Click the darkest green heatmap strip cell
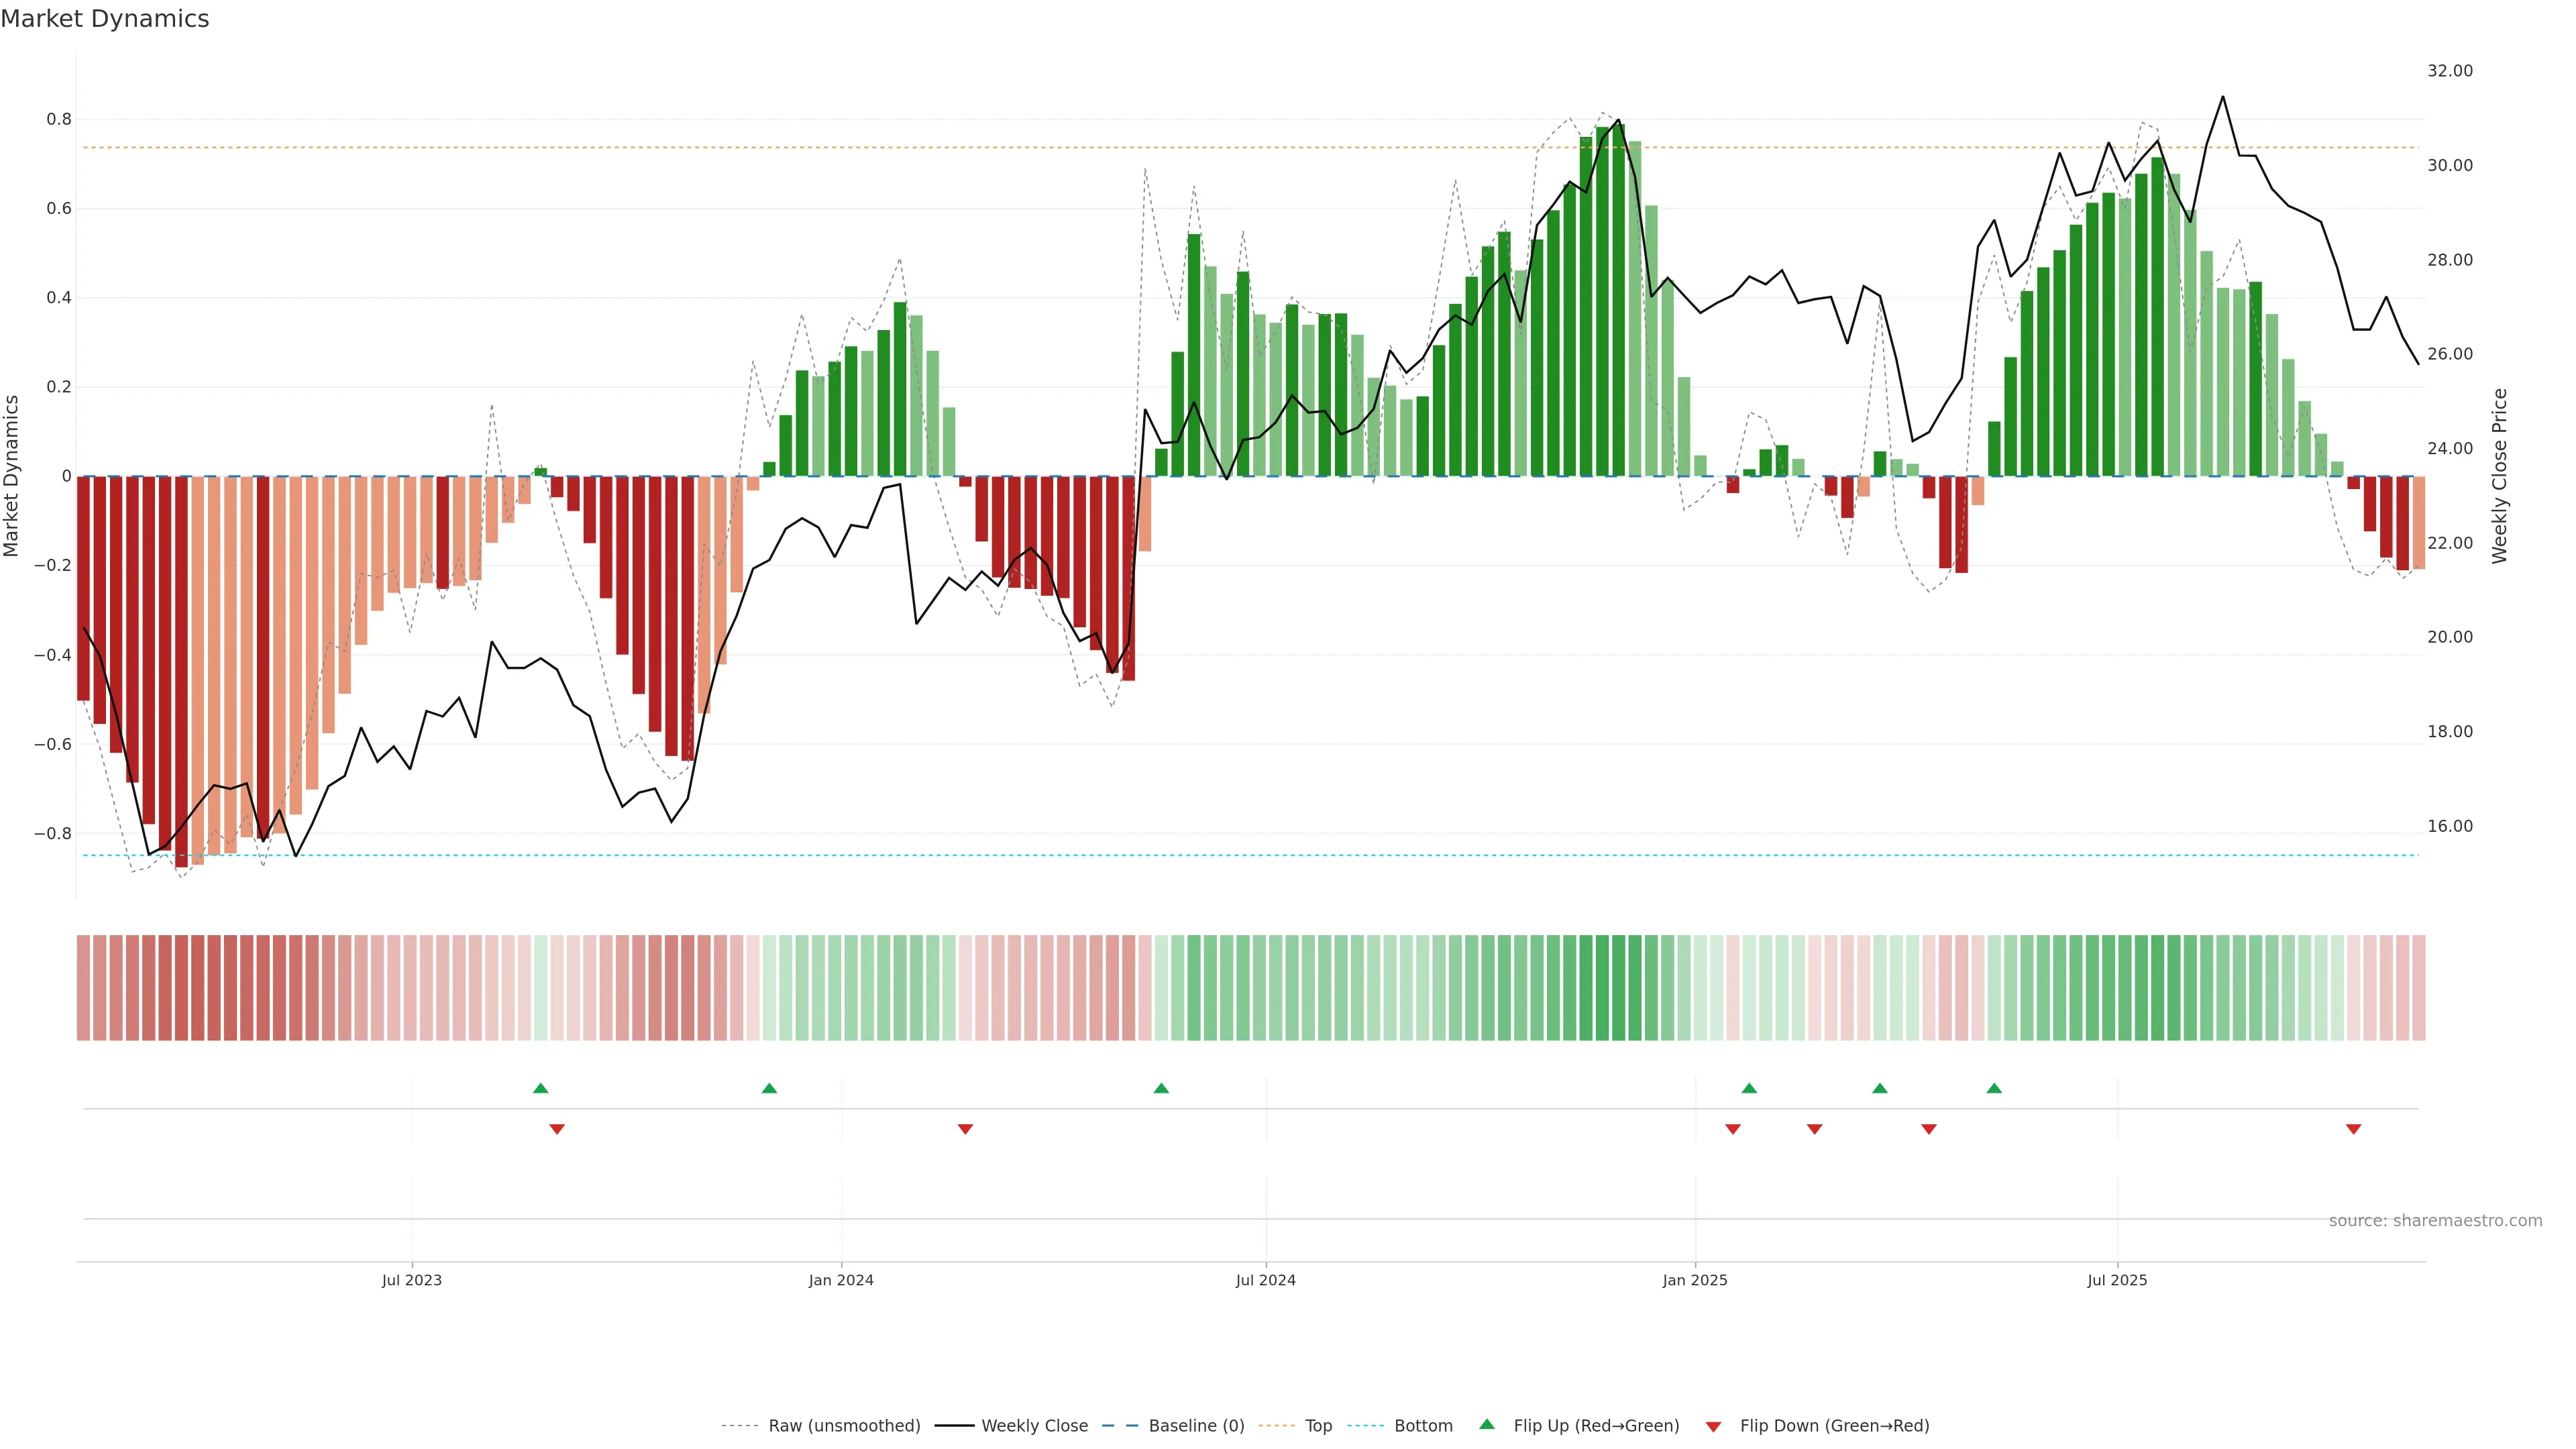Image resolution: width=2576 pixels, height=1449 pixels. point(1618,988)
